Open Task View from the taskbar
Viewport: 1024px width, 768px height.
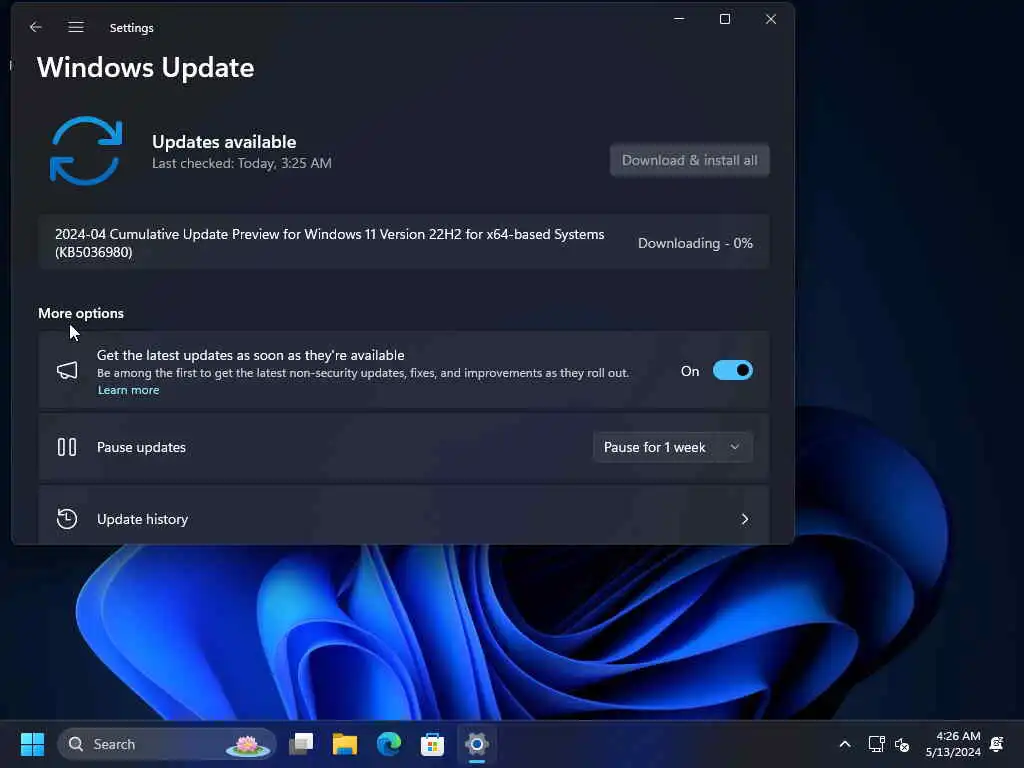pos(301,744)
